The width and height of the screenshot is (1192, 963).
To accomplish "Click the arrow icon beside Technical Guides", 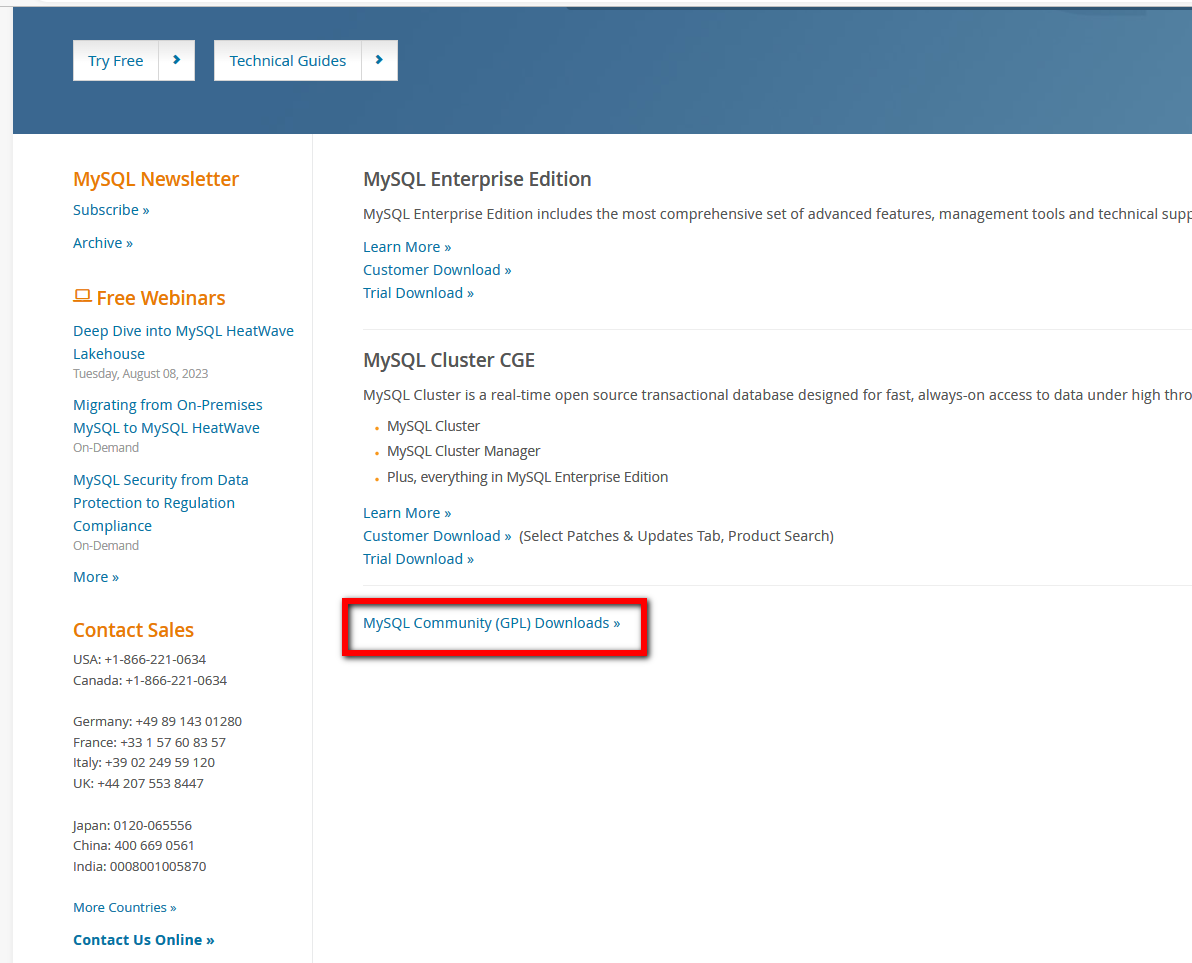I will (379, 60).
